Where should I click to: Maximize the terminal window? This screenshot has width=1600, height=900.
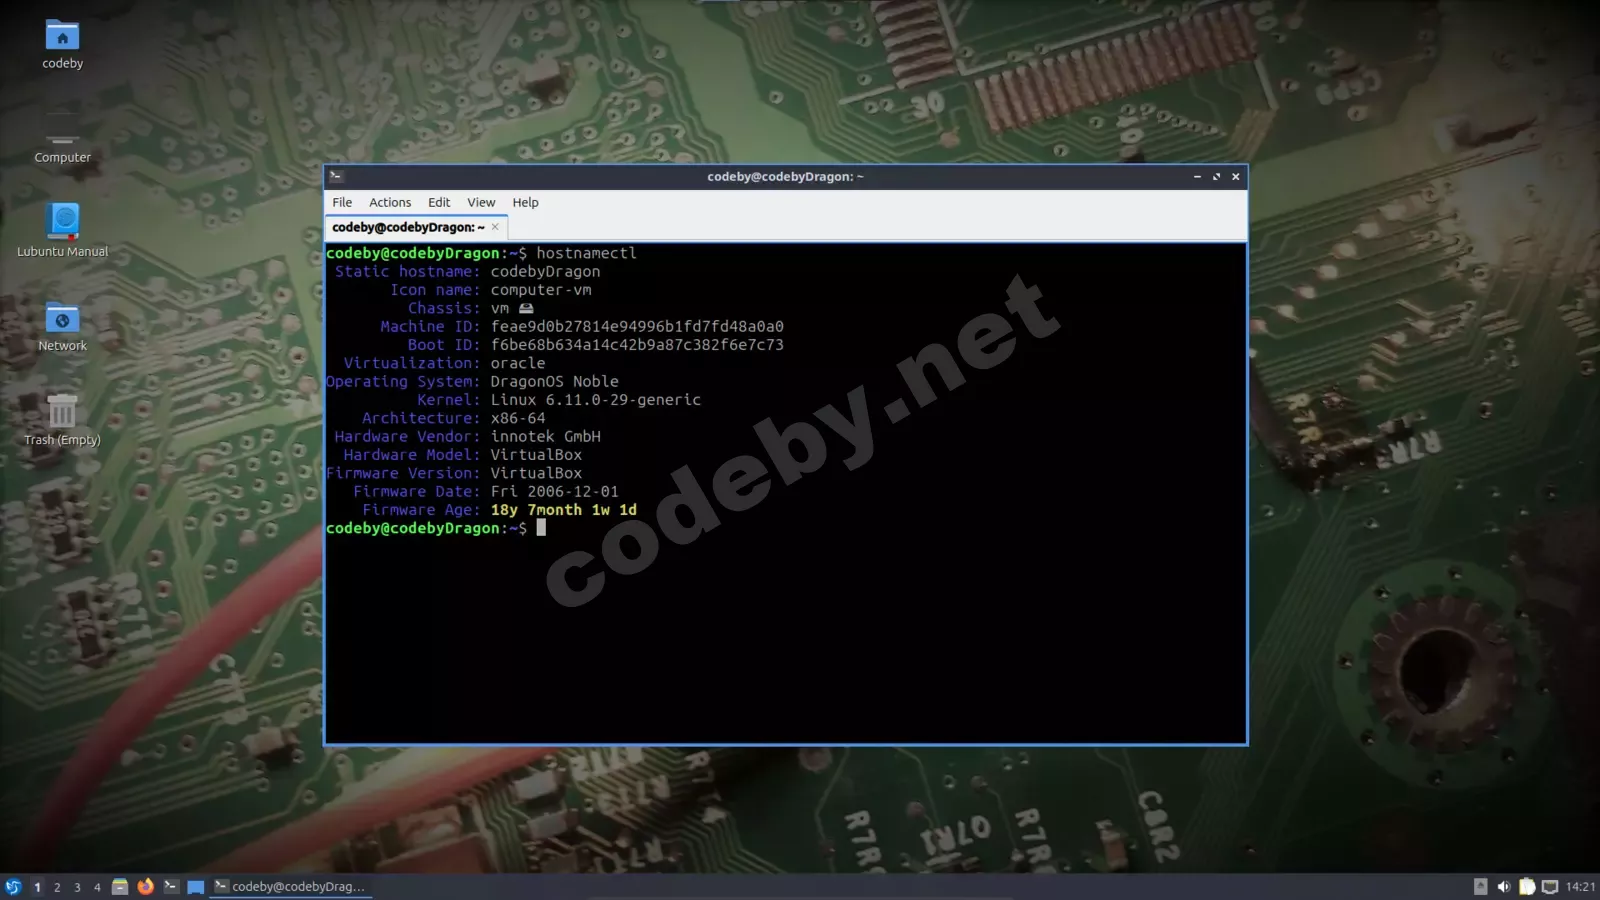pyautogui.click(x=1216, y=177)
